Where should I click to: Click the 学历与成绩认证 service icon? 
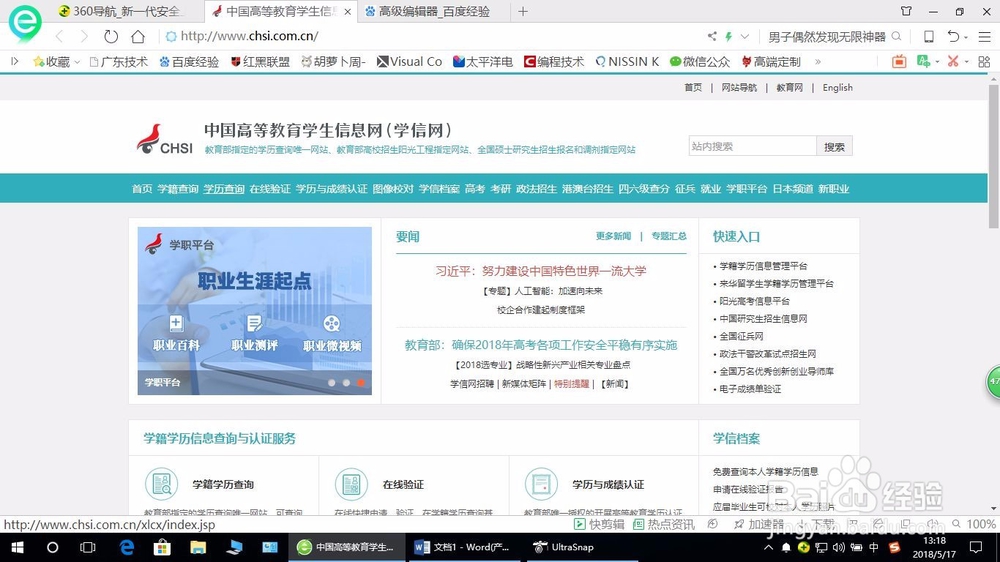tap(541, 484)
